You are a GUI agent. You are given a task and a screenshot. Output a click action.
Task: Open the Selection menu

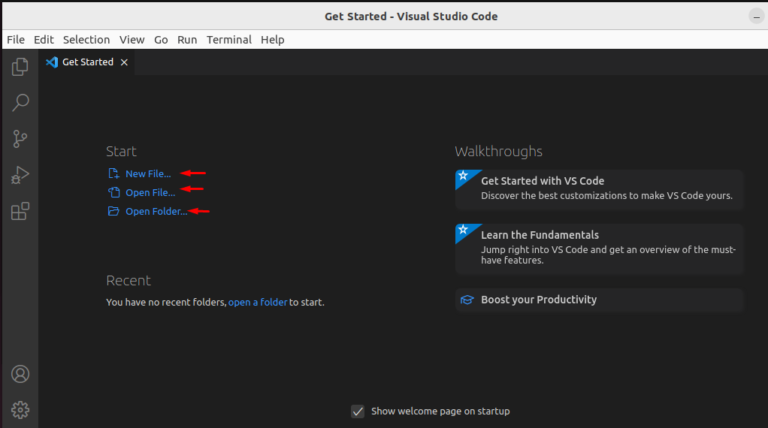86,40
